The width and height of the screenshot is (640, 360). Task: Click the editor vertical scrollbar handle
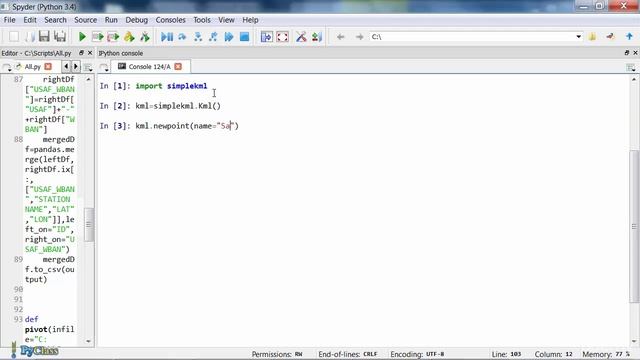tap(89, 224)
